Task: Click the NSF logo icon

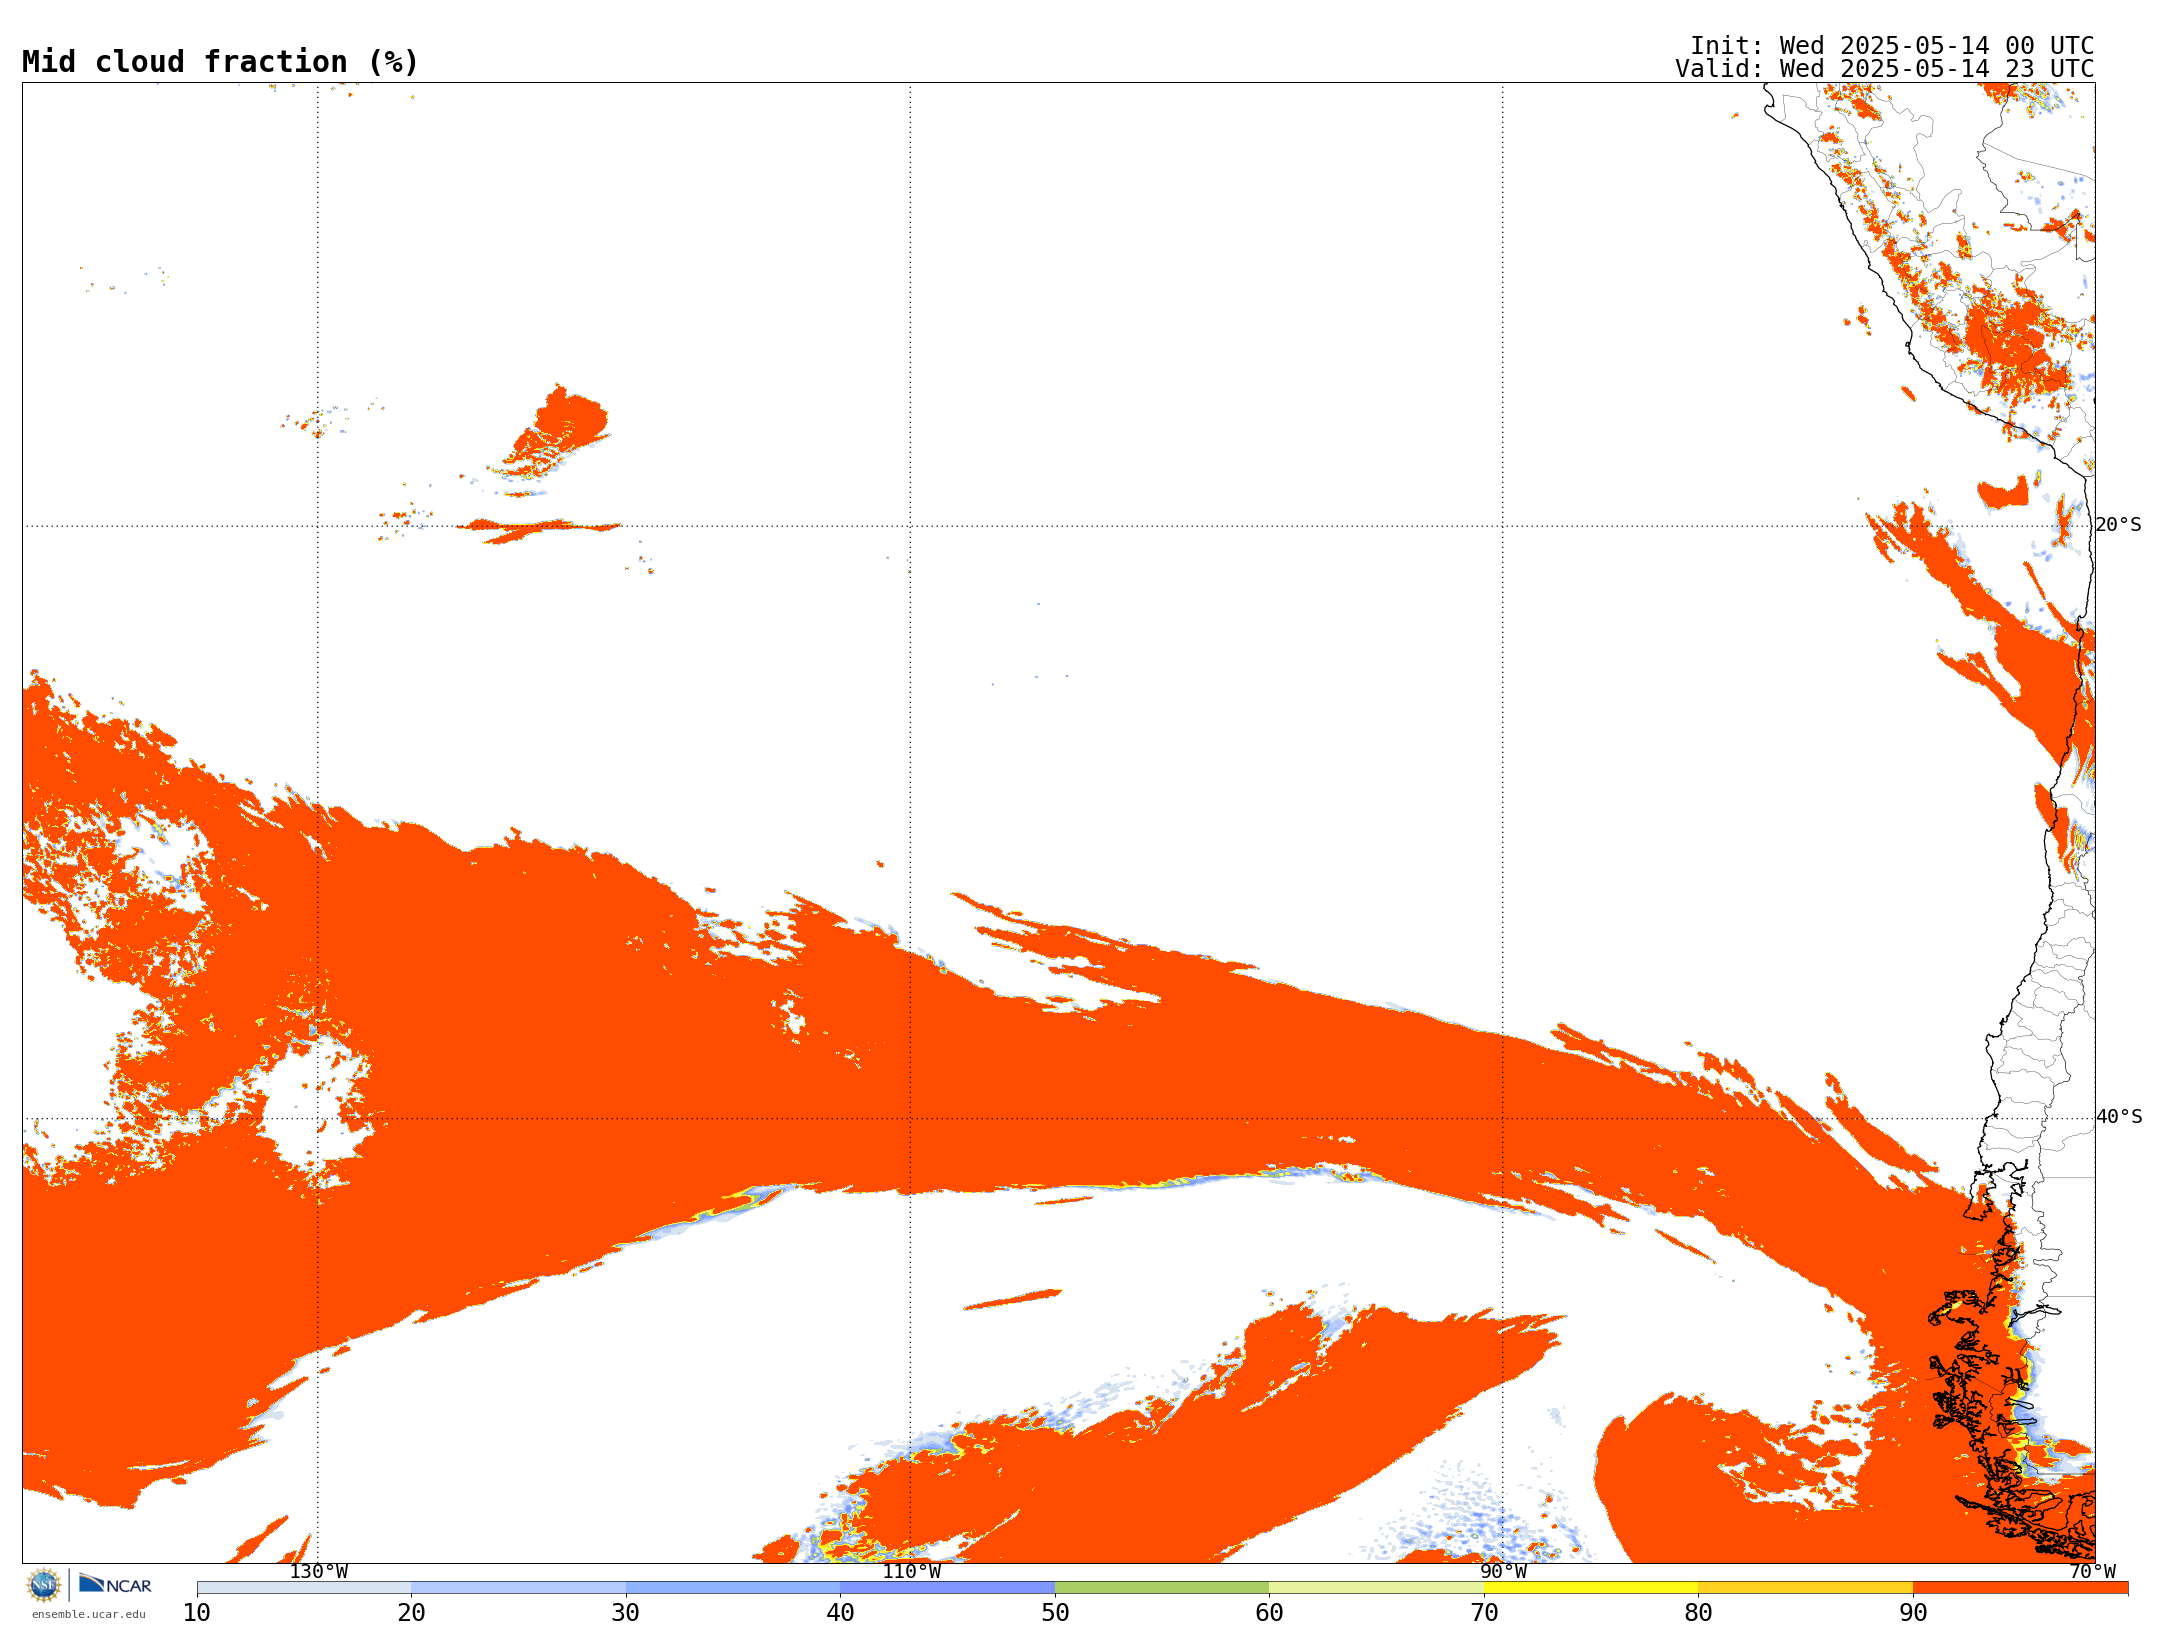Action: tap(44, 1585)
